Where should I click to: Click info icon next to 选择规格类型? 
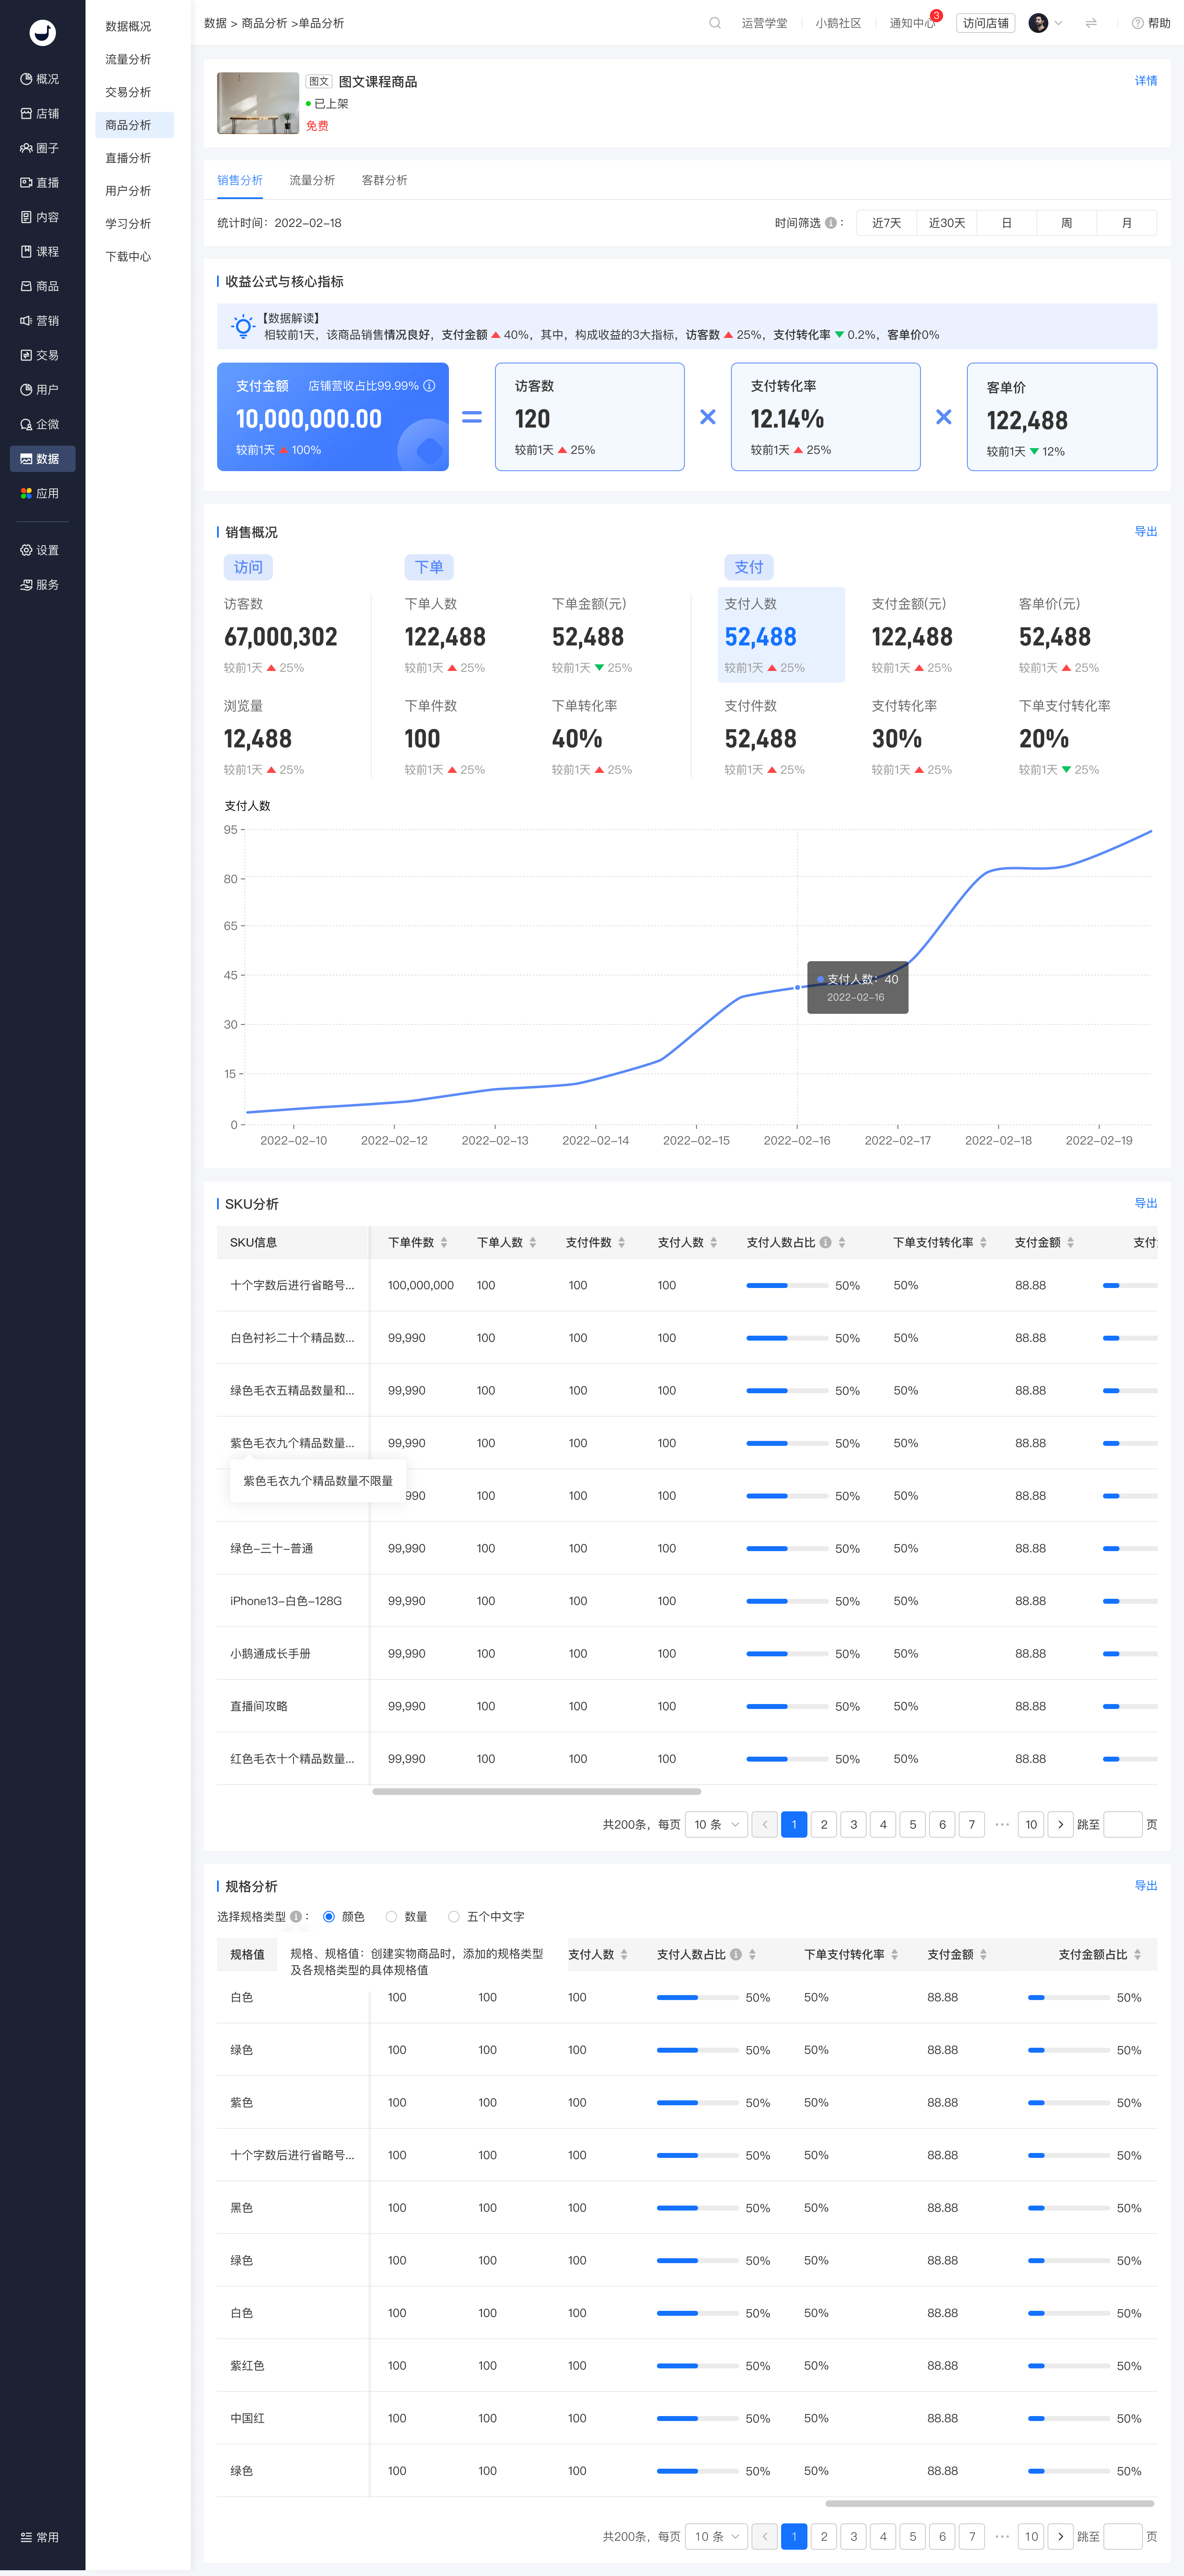tap(296, 1917)
